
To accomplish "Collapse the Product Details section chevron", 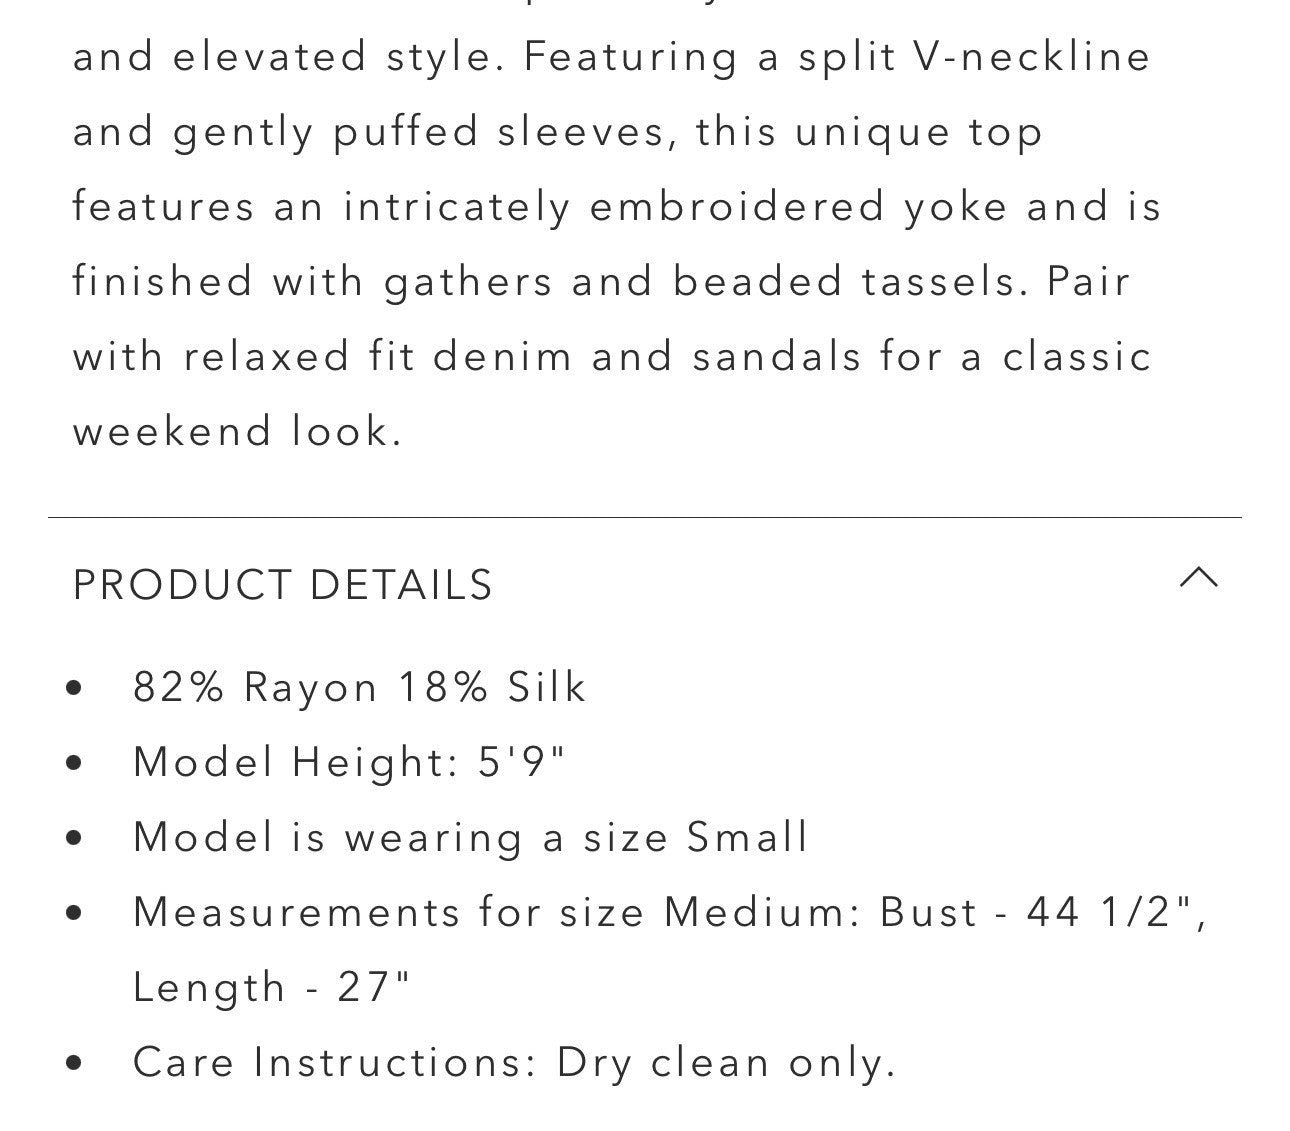I will 1198,578.
